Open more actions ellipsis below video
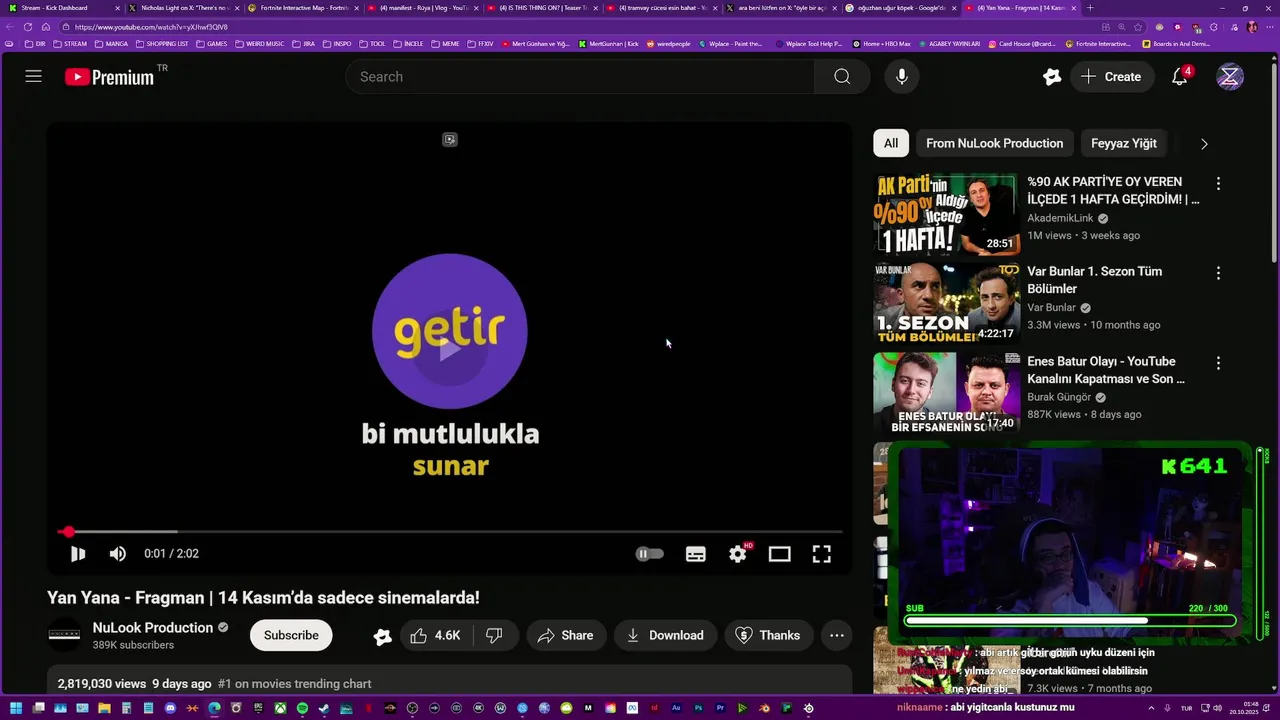1280x720 pixels. [837, 635]
